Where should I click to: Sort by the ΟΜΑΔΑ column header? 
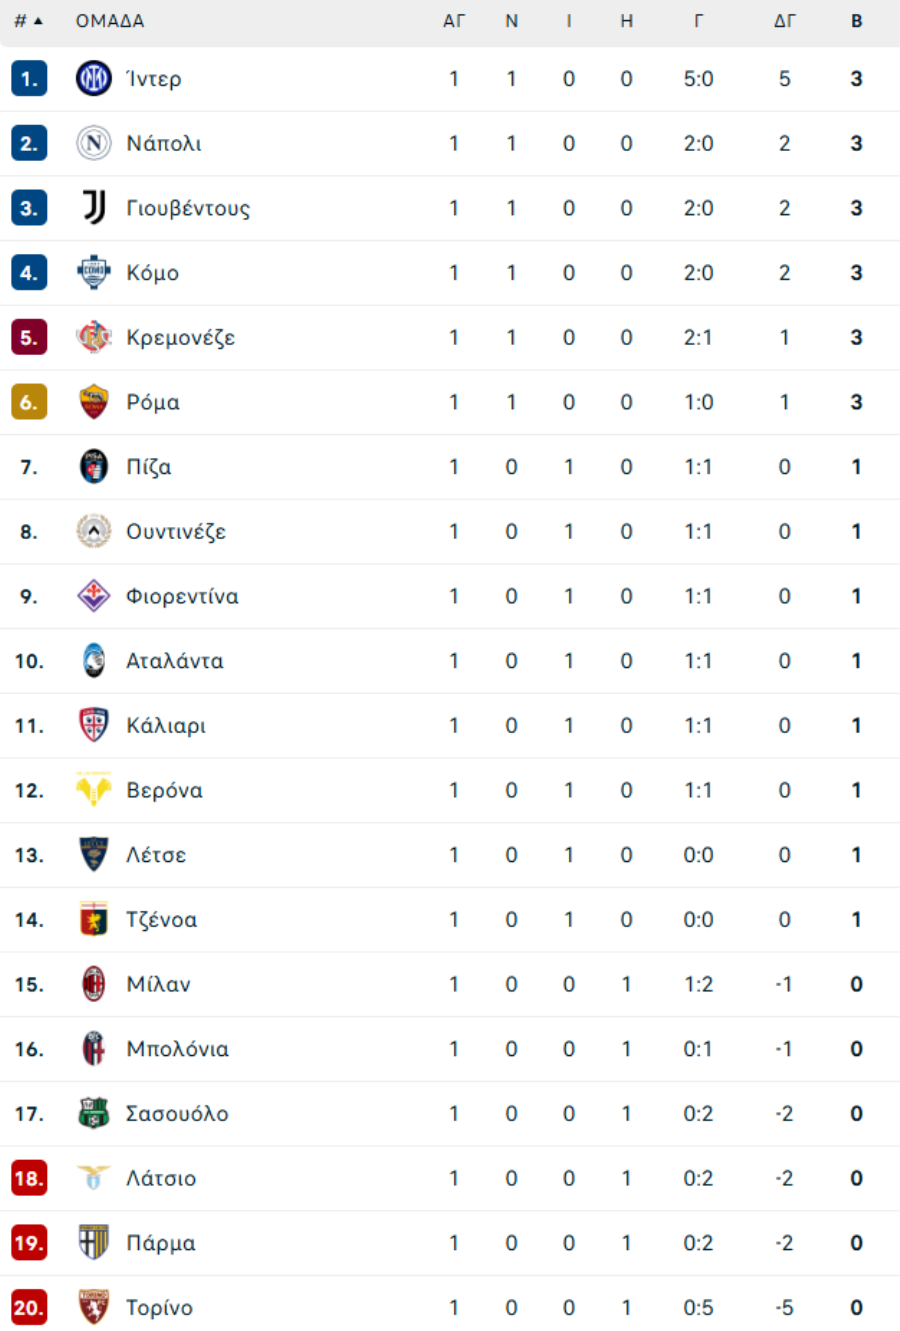[110, 21]
